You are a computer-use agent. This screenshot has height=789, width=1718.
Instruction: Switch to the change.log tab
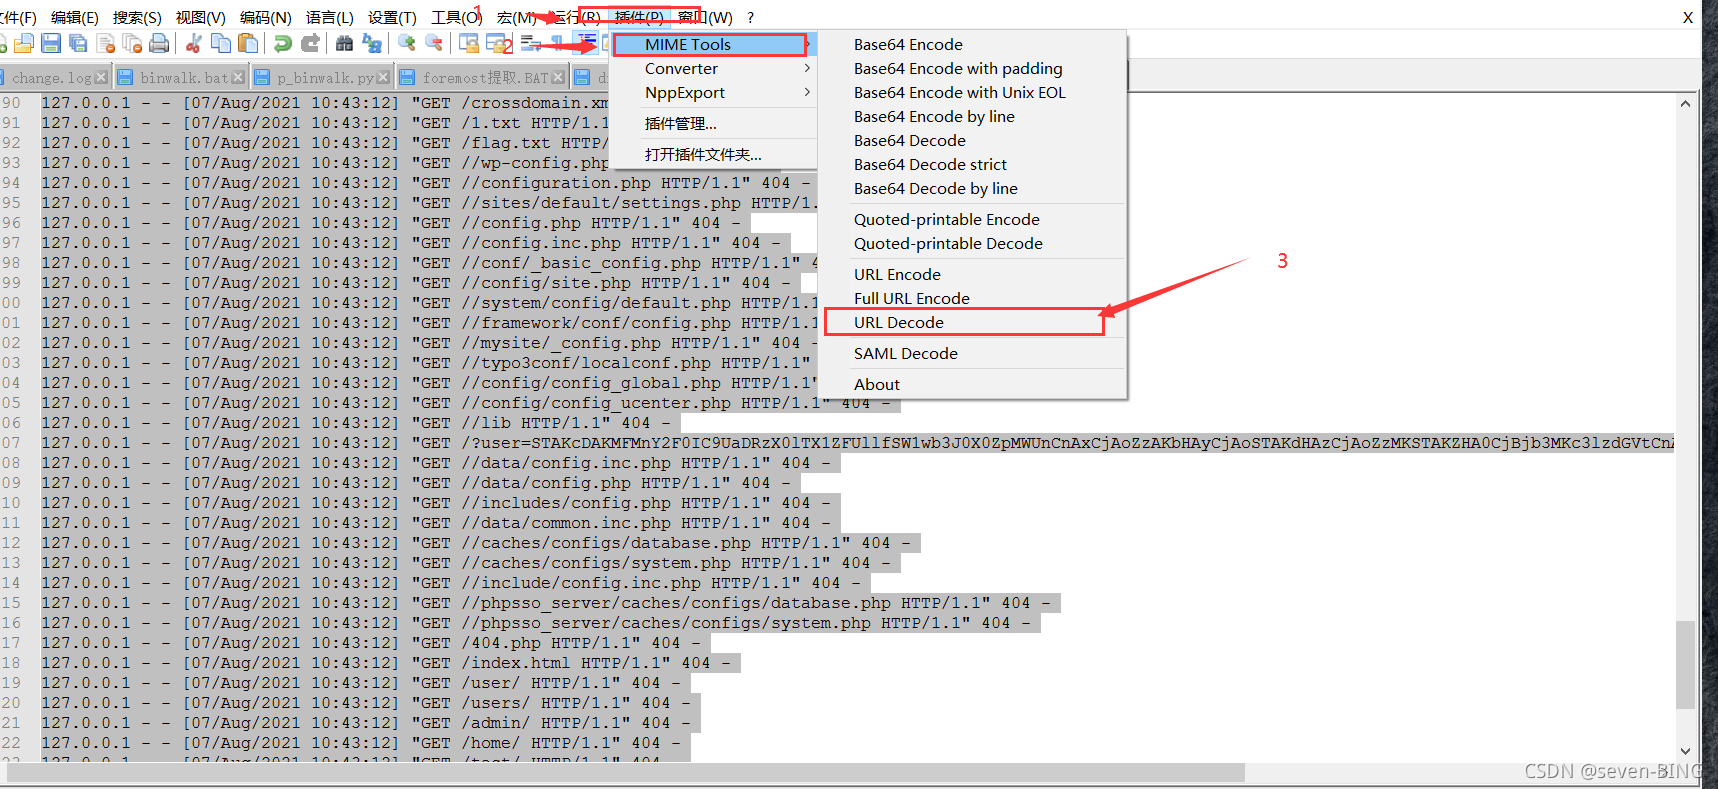click(52, 77)
